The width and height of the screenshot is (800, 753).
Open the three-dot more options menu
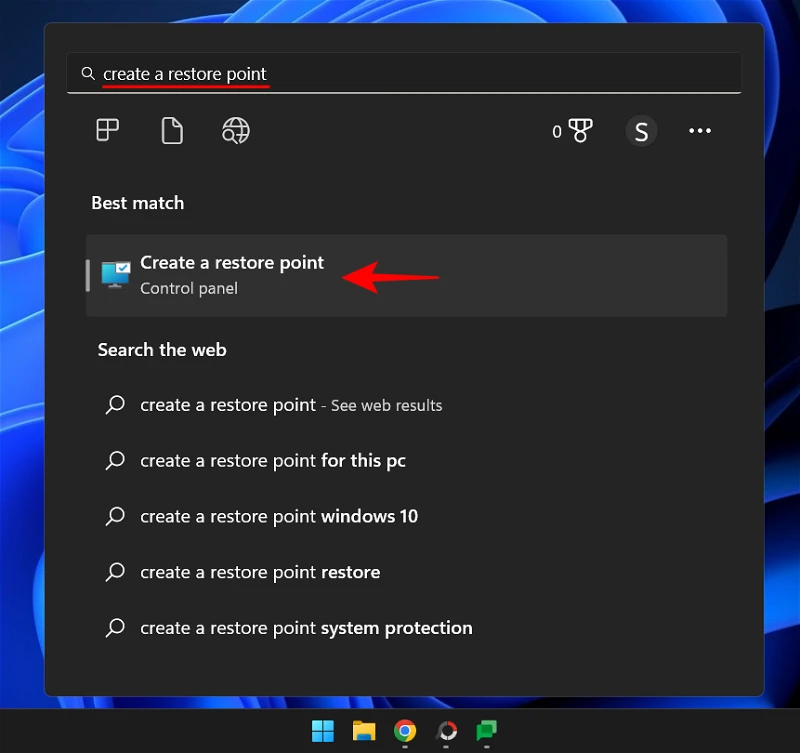[x=700, y=131]
